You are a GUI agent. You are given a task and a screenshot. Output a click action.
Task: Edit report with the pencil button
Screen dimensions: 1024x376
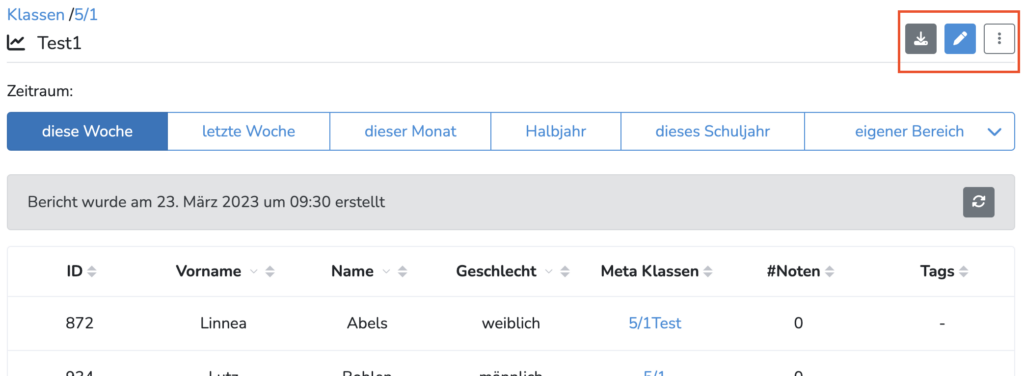960,39
